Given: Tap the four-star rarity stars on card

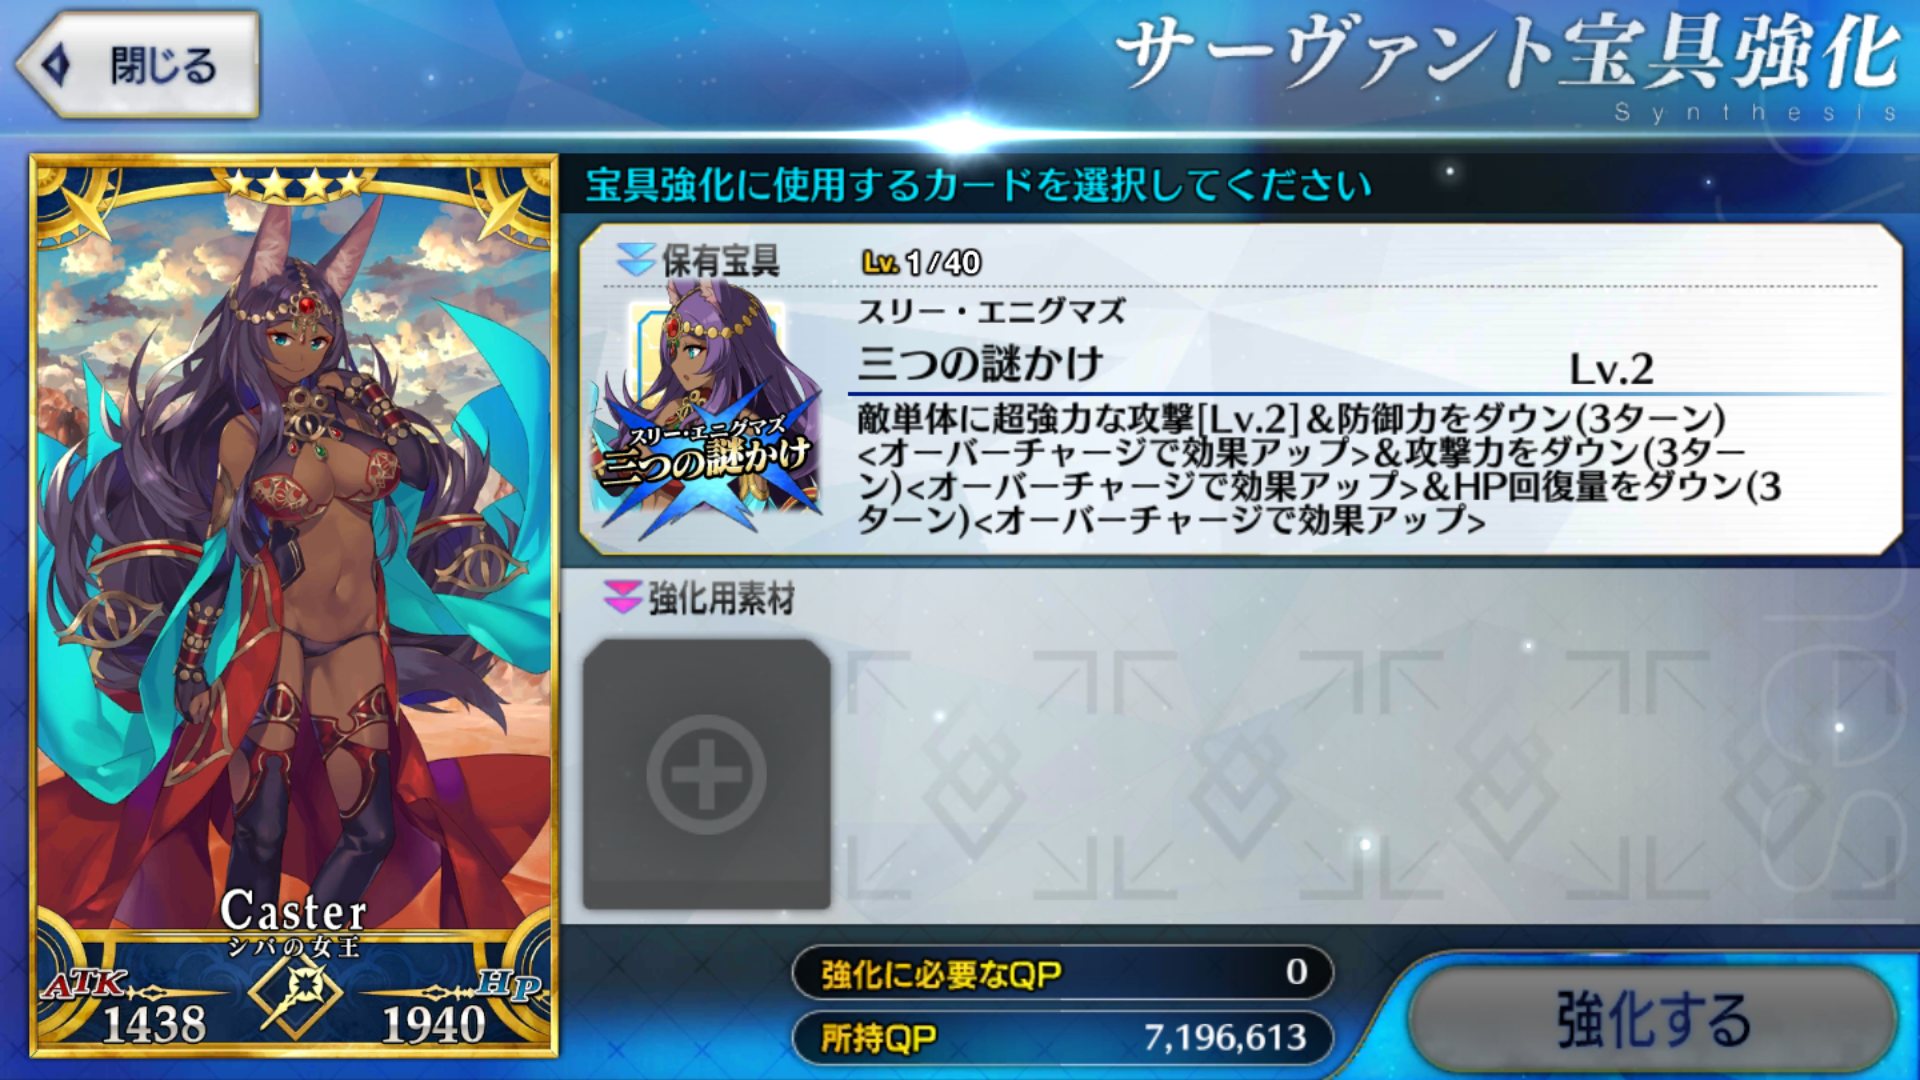Looking at the screenshot, I should 294,182.
